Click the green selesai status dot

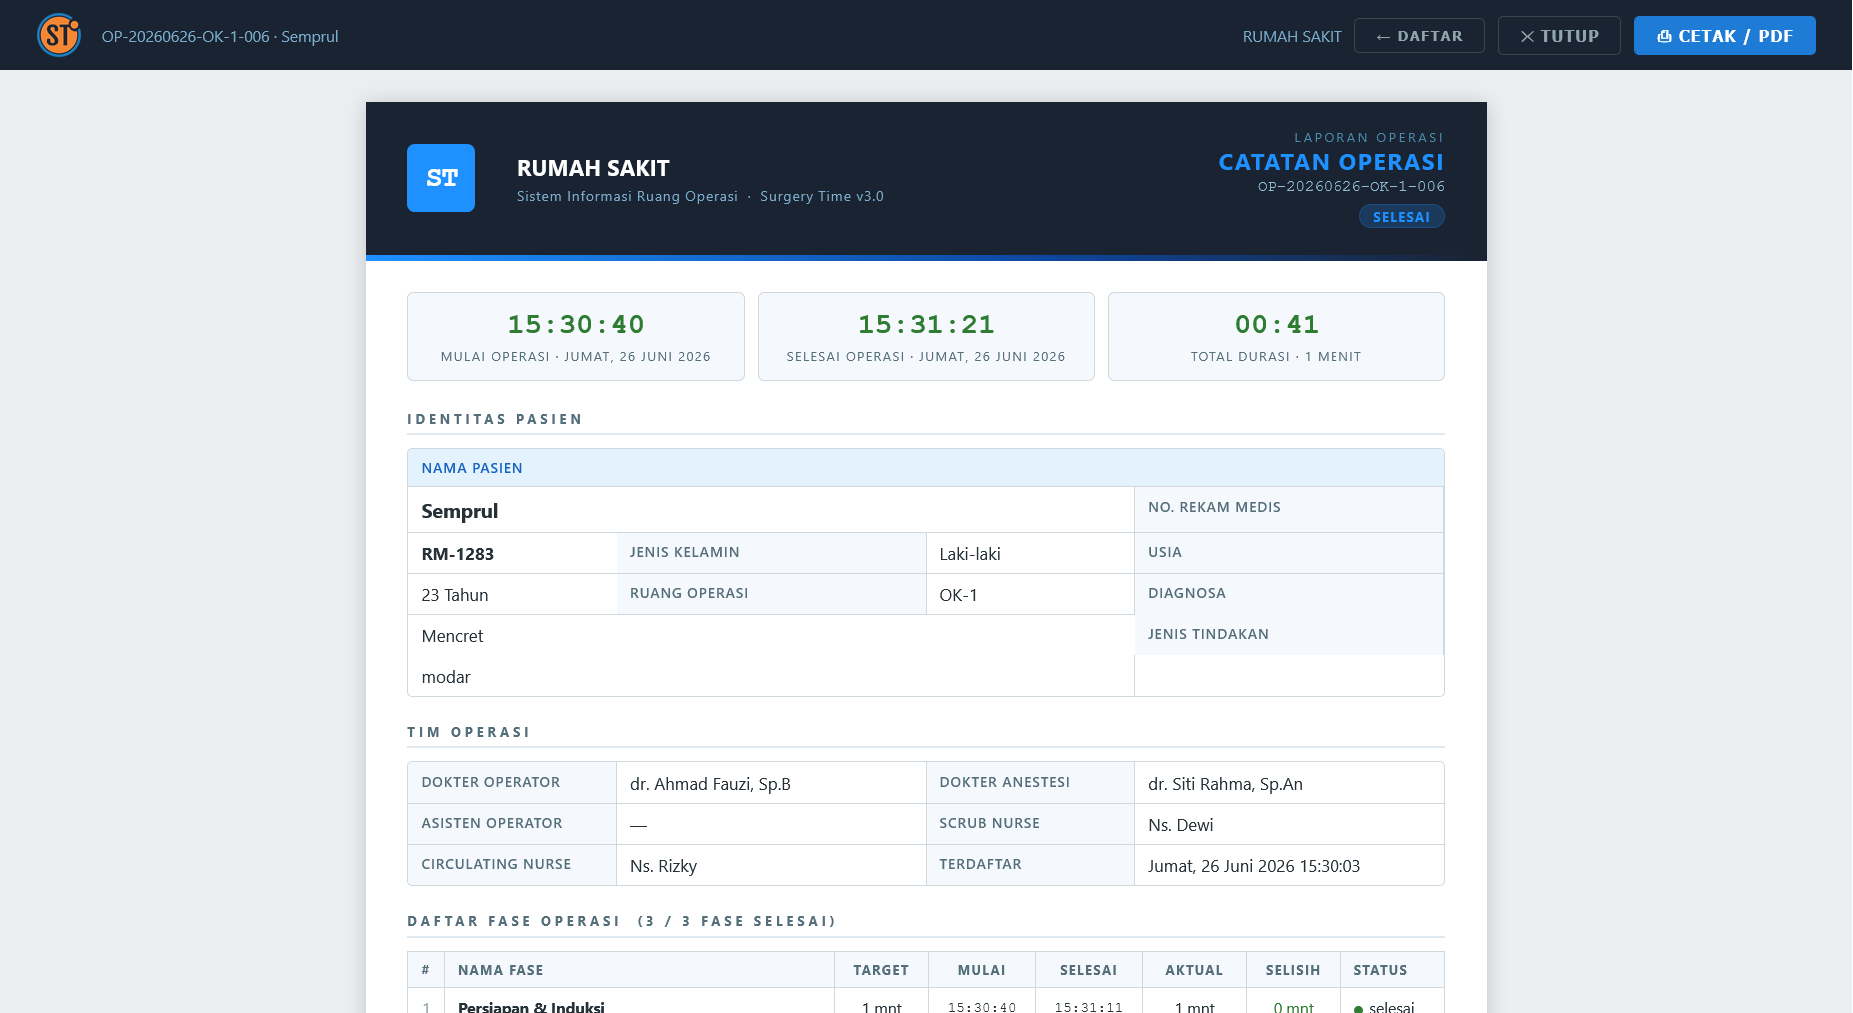[x=1358, y=1008]
